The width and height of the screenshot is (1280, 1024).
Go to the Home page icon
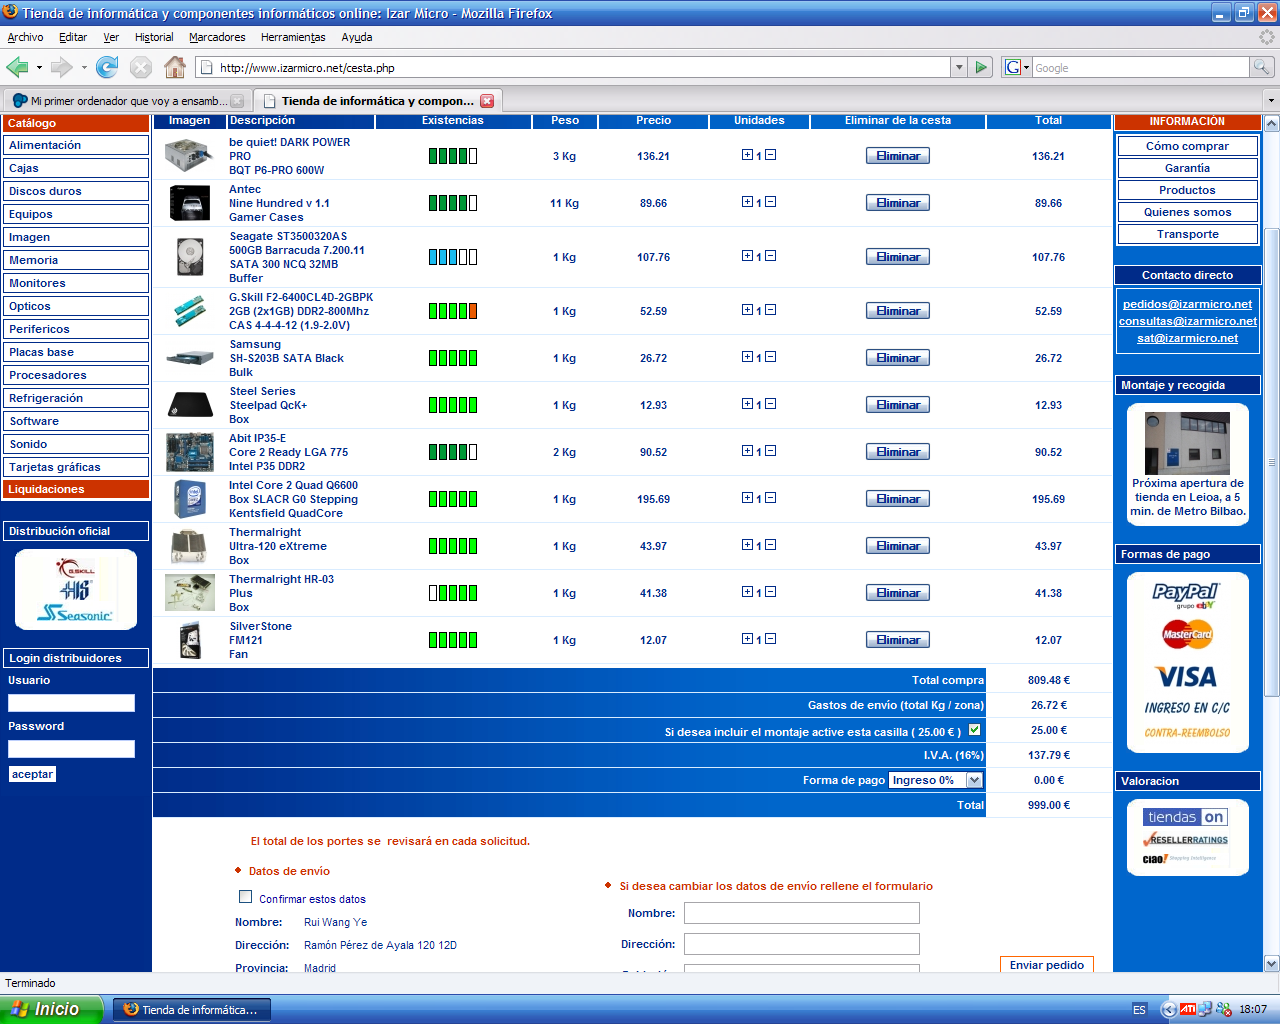click(175, 67)
